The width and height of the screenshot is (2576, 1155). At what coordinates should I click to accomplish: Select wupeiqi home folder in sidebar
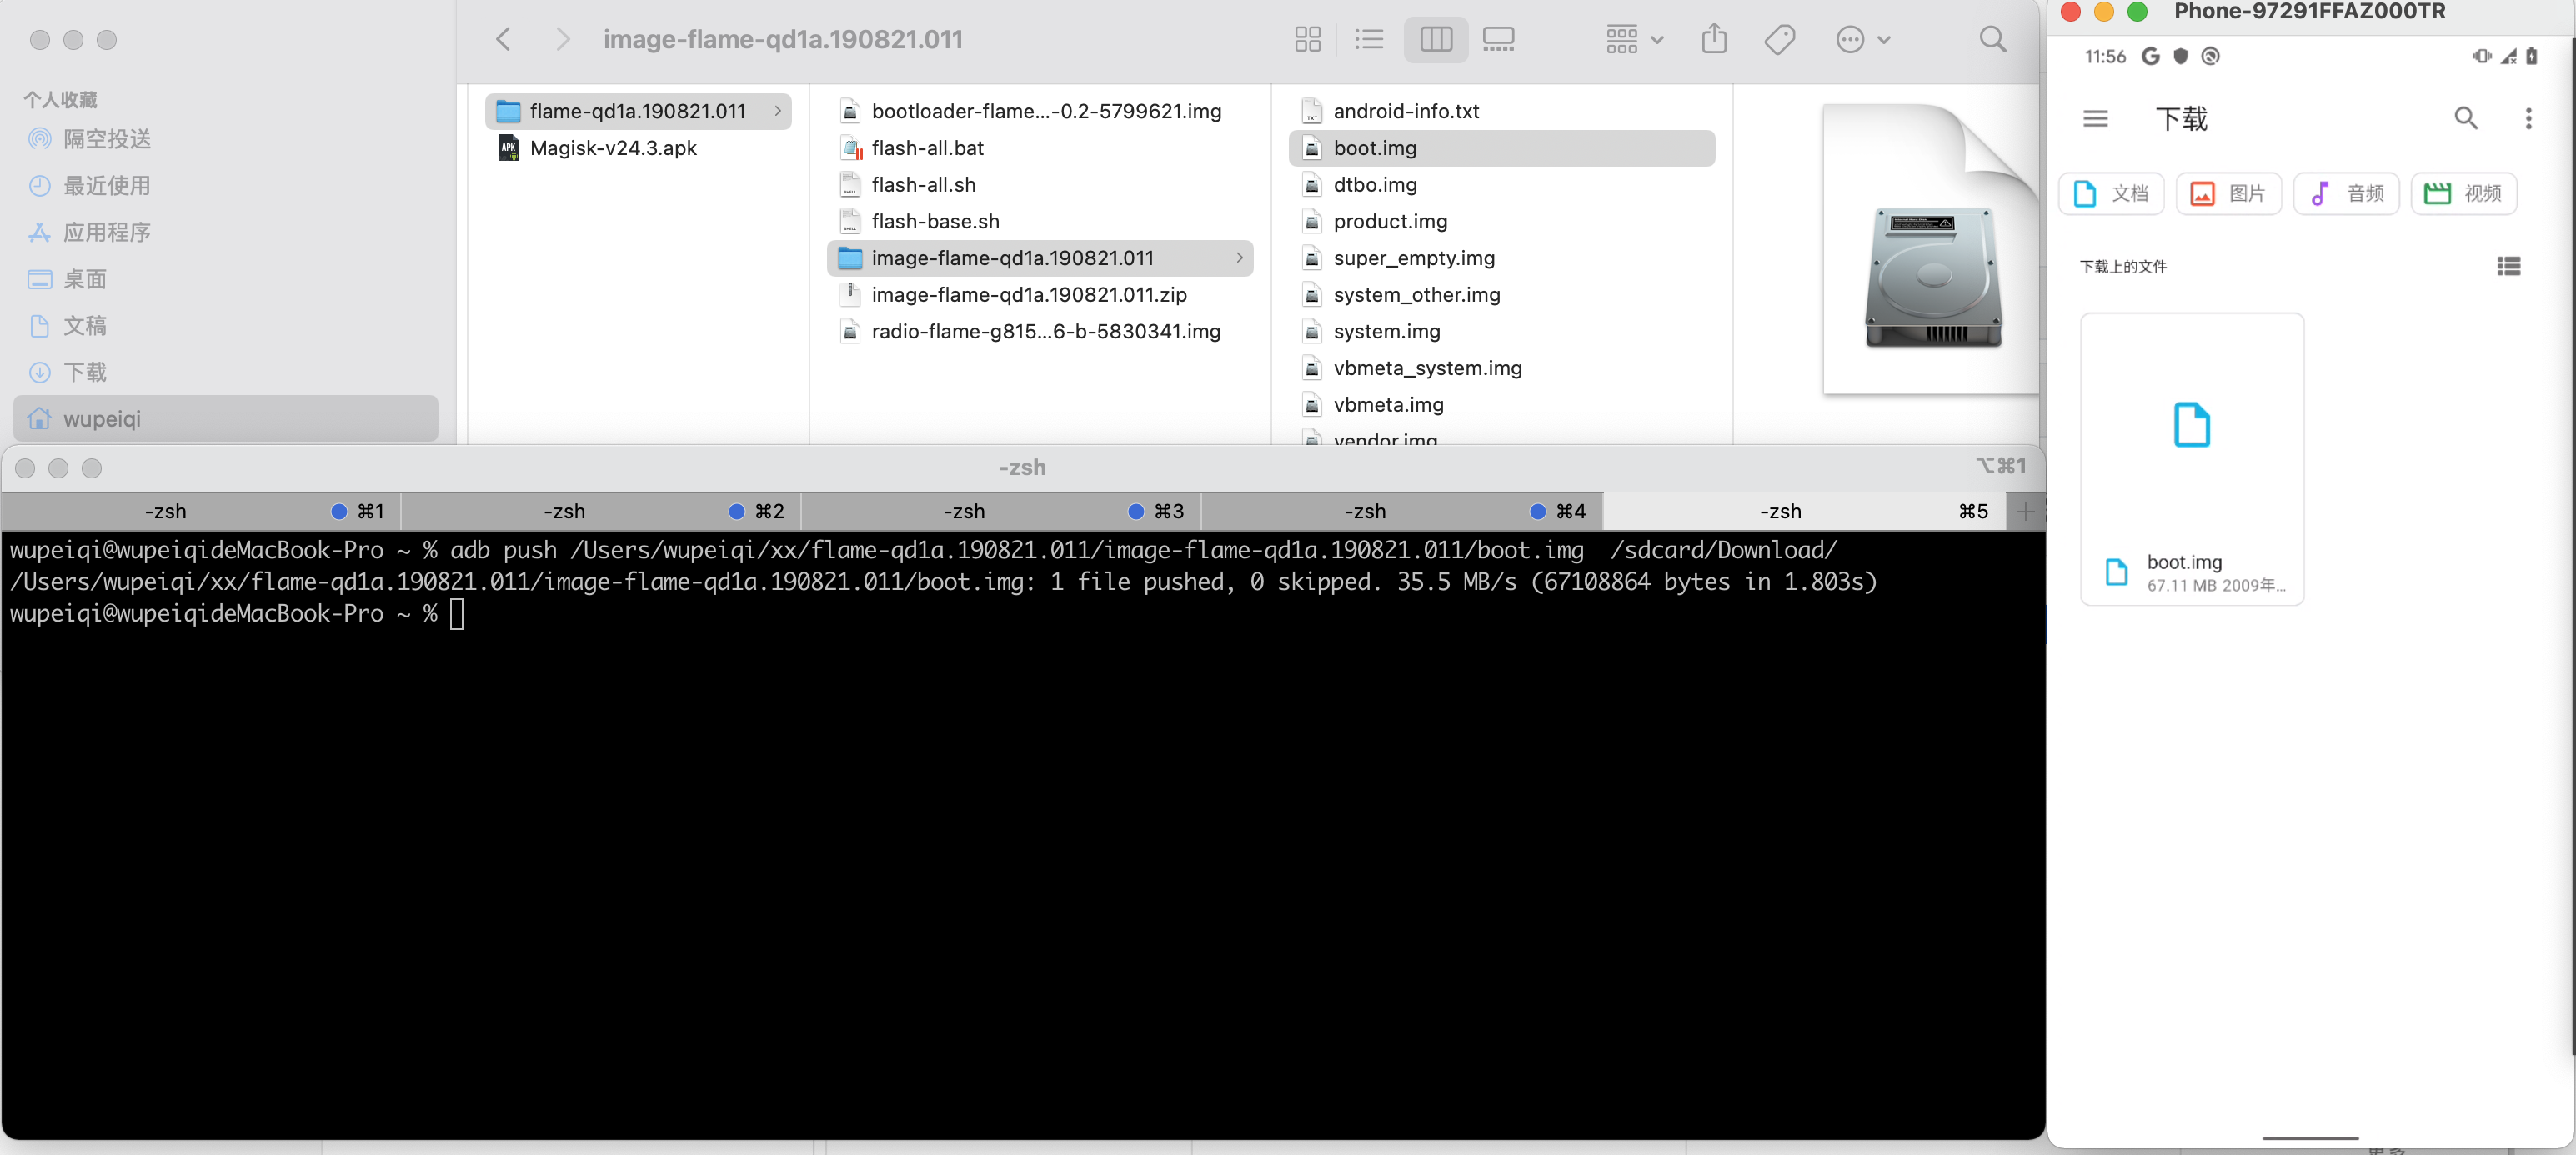point(226,418)
